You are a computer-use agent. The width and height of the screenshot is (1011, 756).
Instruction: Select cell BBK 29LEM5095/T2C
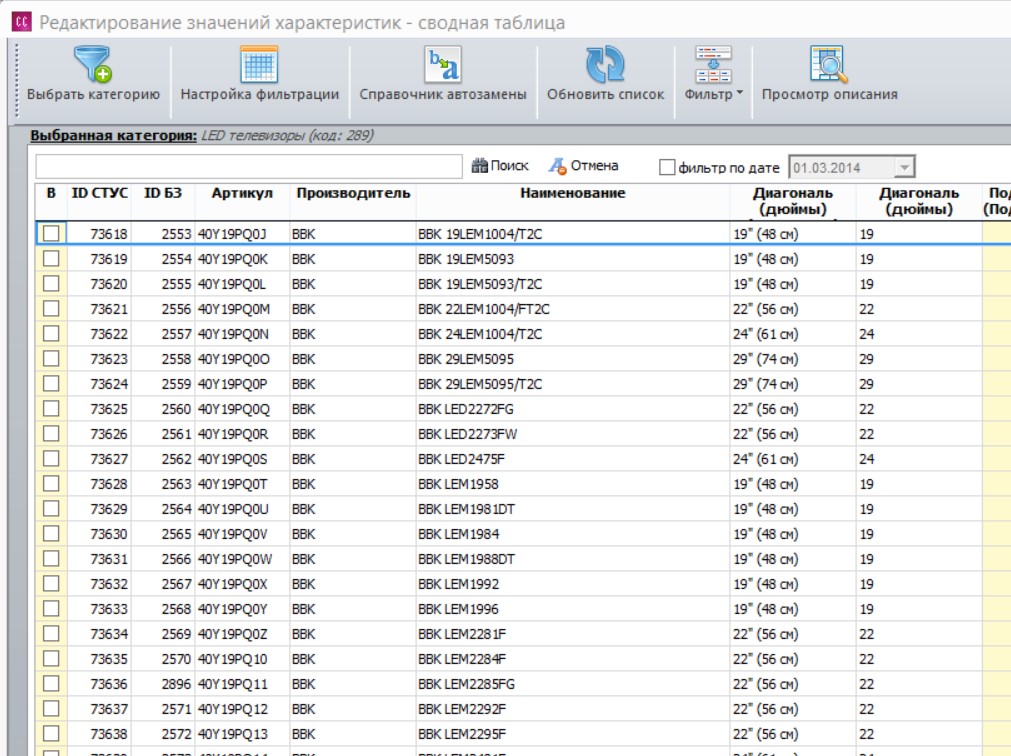(x=573, y=384)
